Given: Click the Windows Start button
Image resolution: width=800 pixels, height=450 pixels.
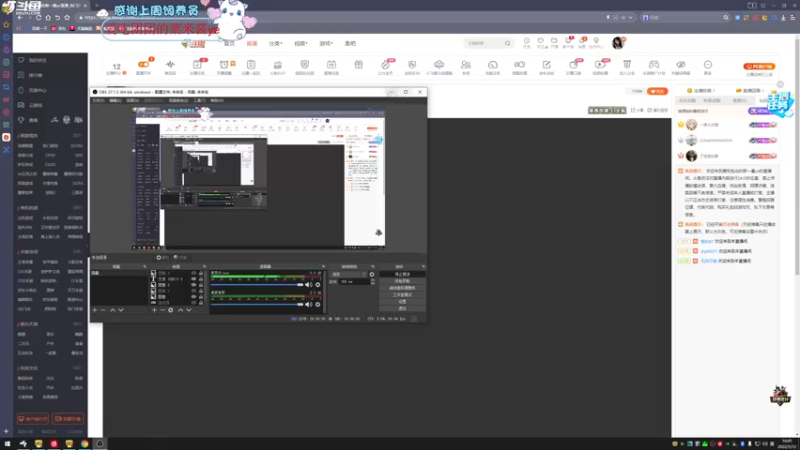Looking at the screenshot, I should click(7, 444).
